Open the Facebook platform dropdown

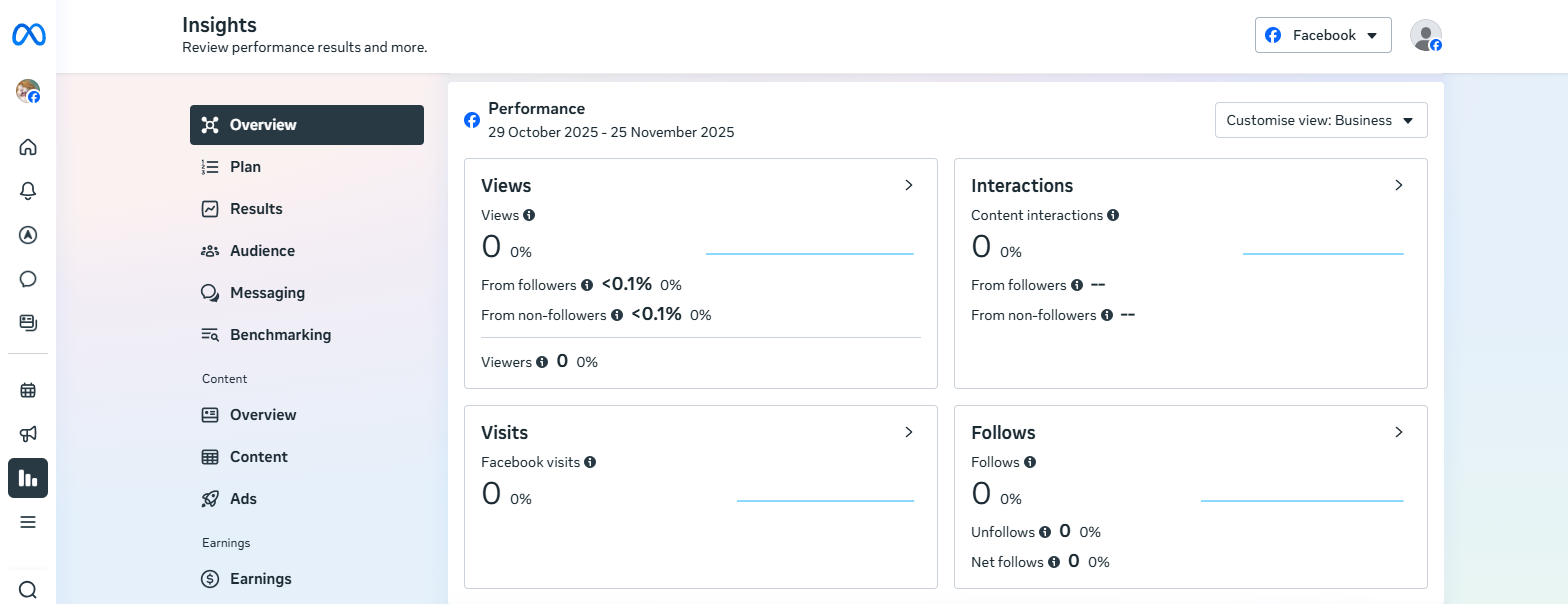click(x=1322, y=35)
